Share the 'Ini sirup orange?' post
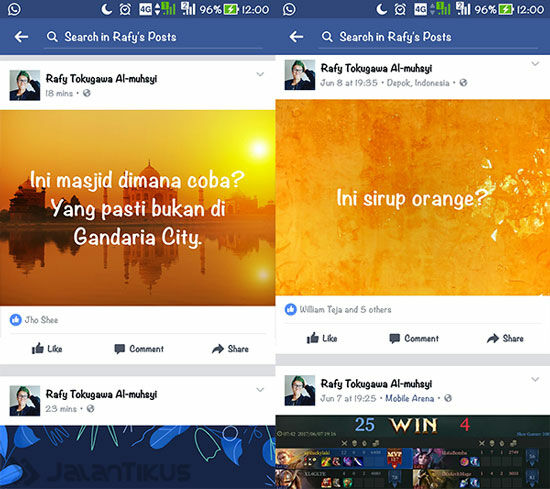This screenshot has width=550, height=489. 505,338
